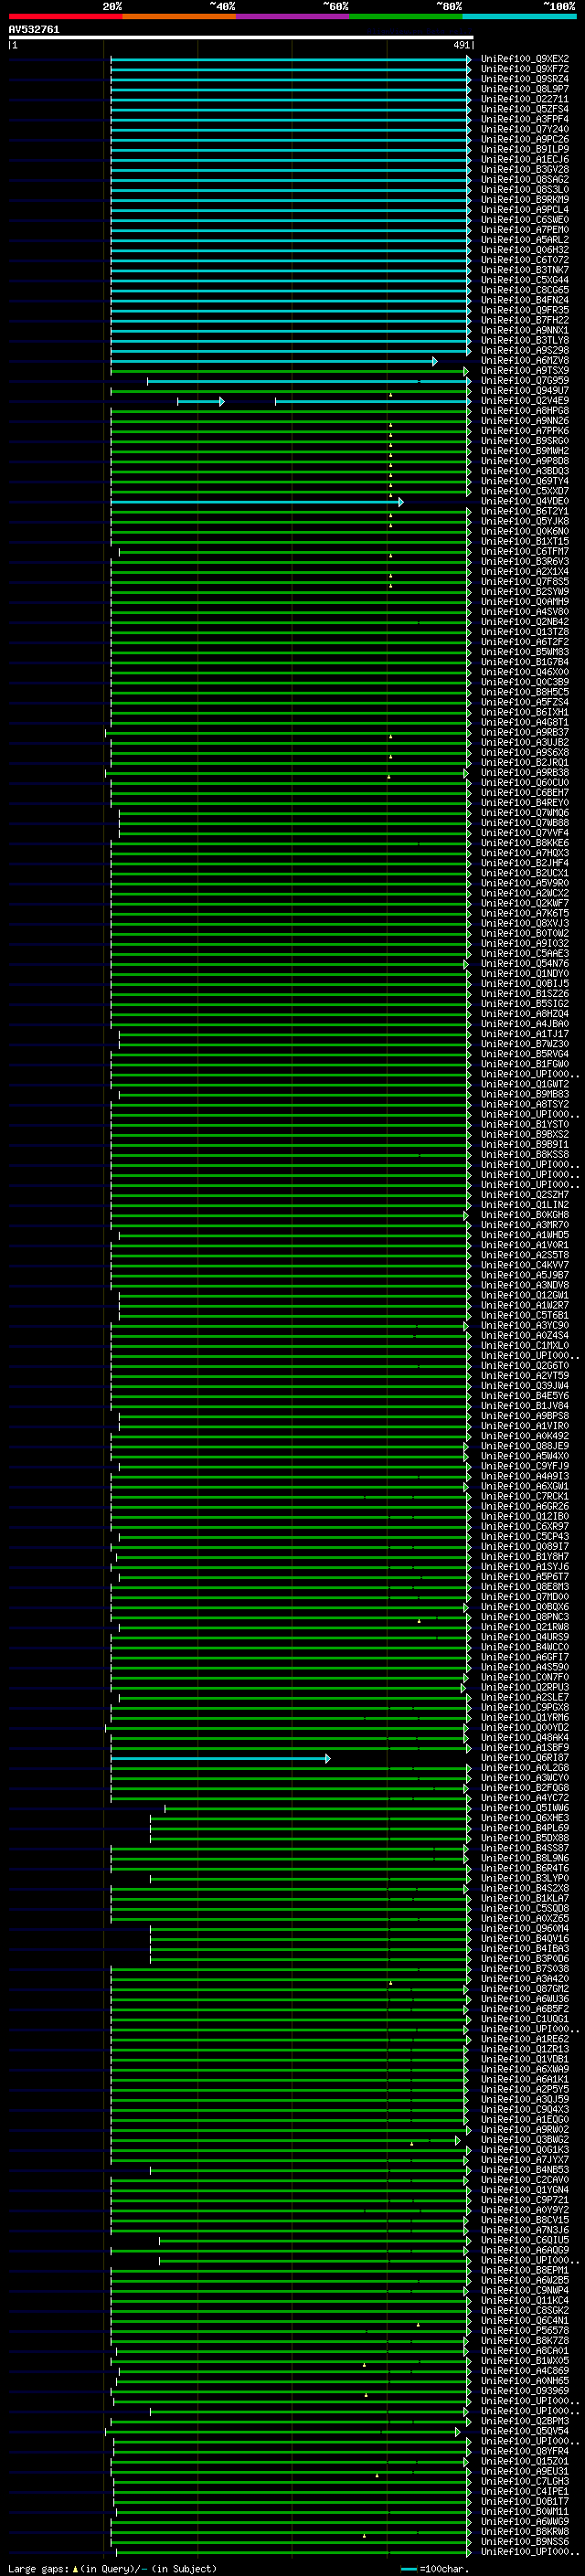Image resolution: width=585 pixels, height=2576 pixels.
Task: Click the query end position 491
Action: click(x=461, y=45)
